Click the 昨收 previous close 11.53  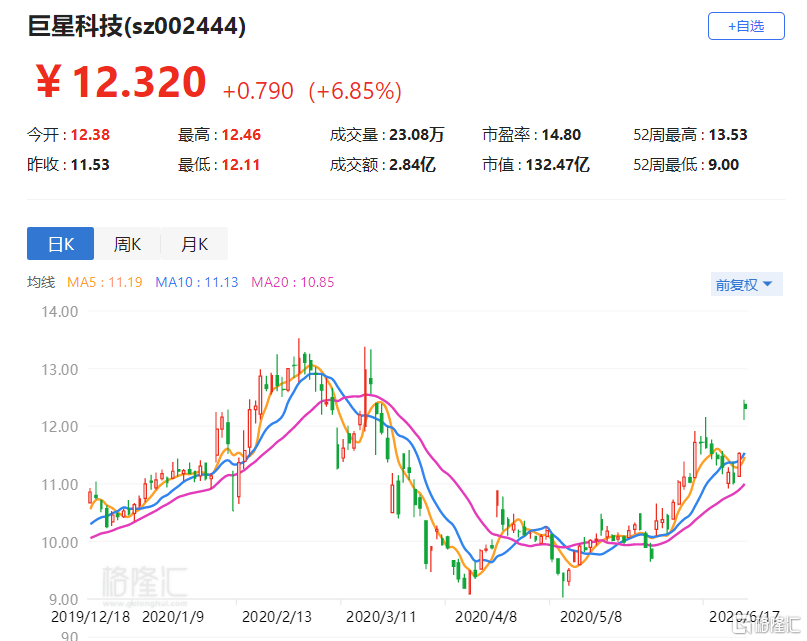90,165
